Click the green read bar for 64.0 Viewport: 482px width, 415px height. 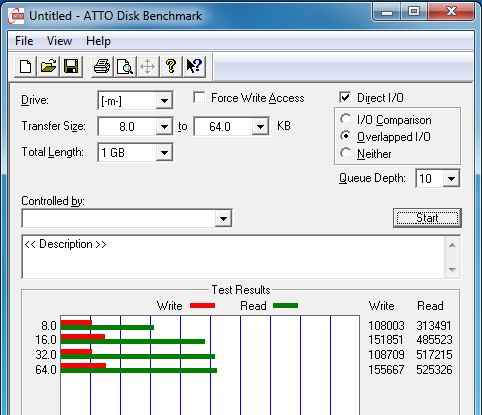(139, 370)
